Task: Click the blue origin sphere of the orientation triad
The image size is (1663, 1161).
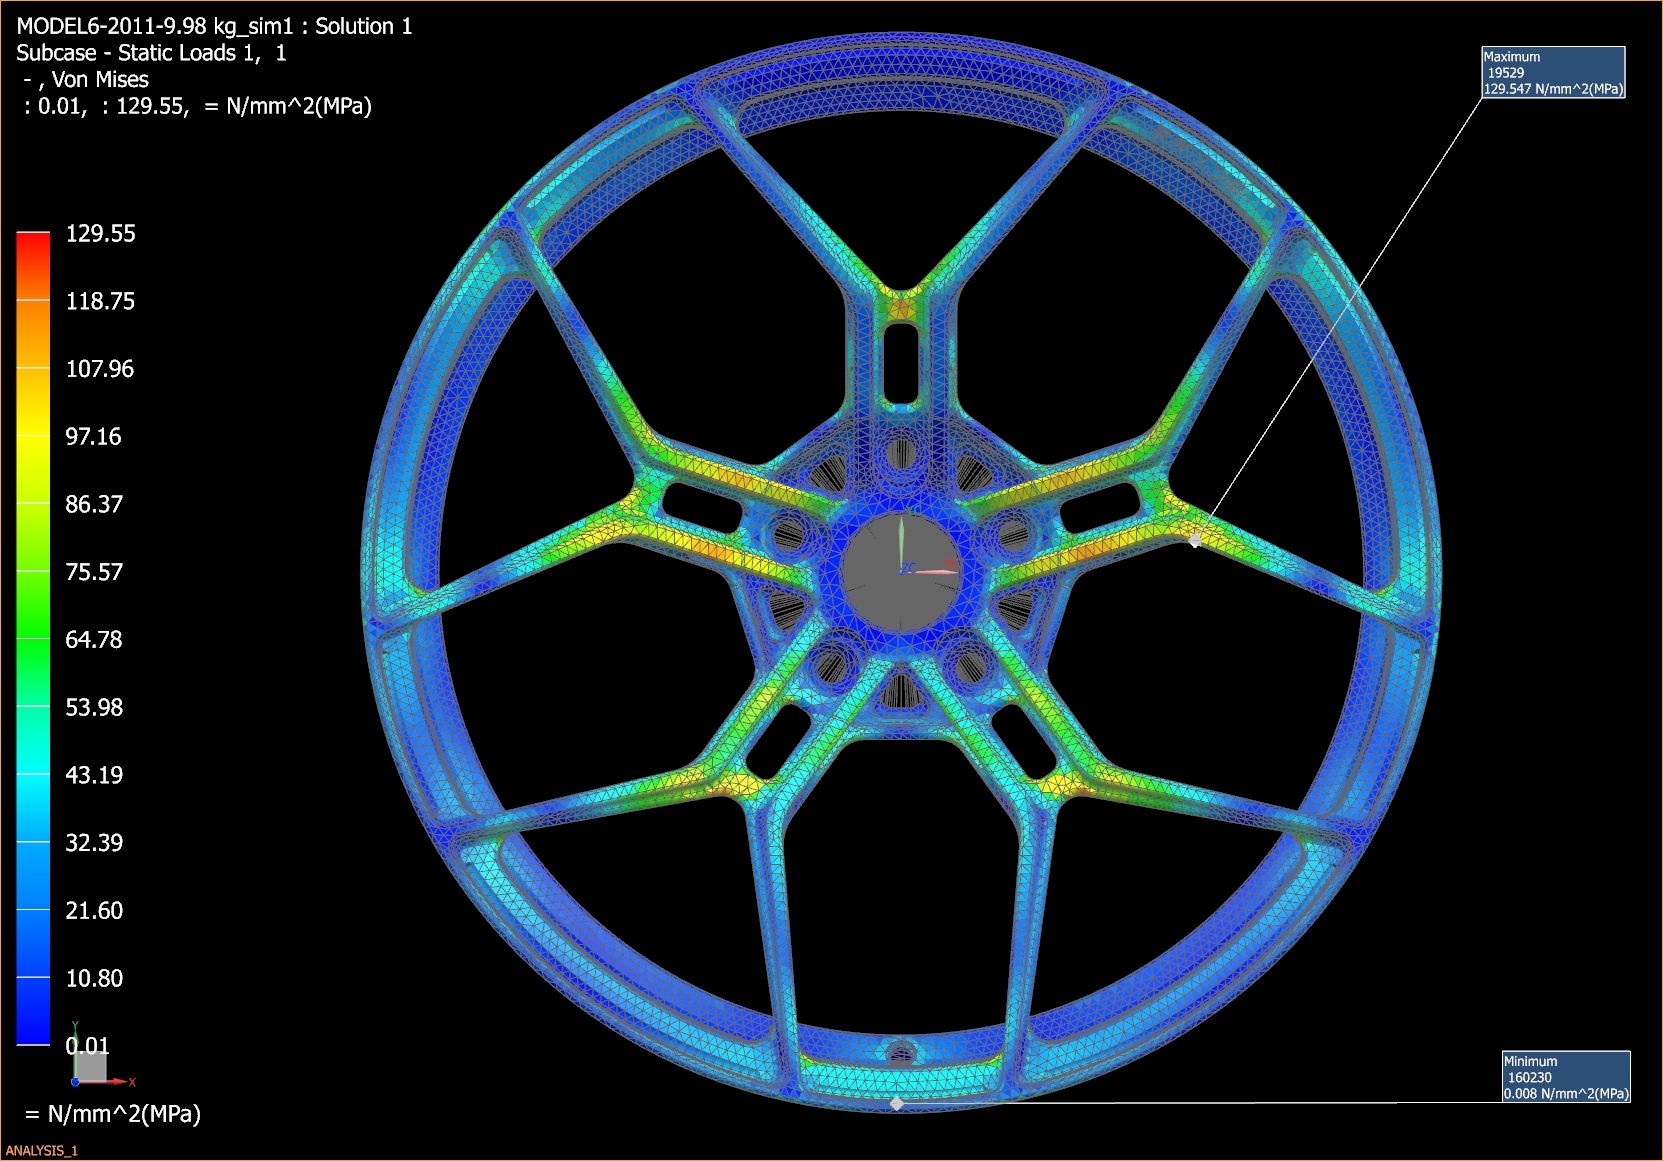Action: click(76, 1082)
